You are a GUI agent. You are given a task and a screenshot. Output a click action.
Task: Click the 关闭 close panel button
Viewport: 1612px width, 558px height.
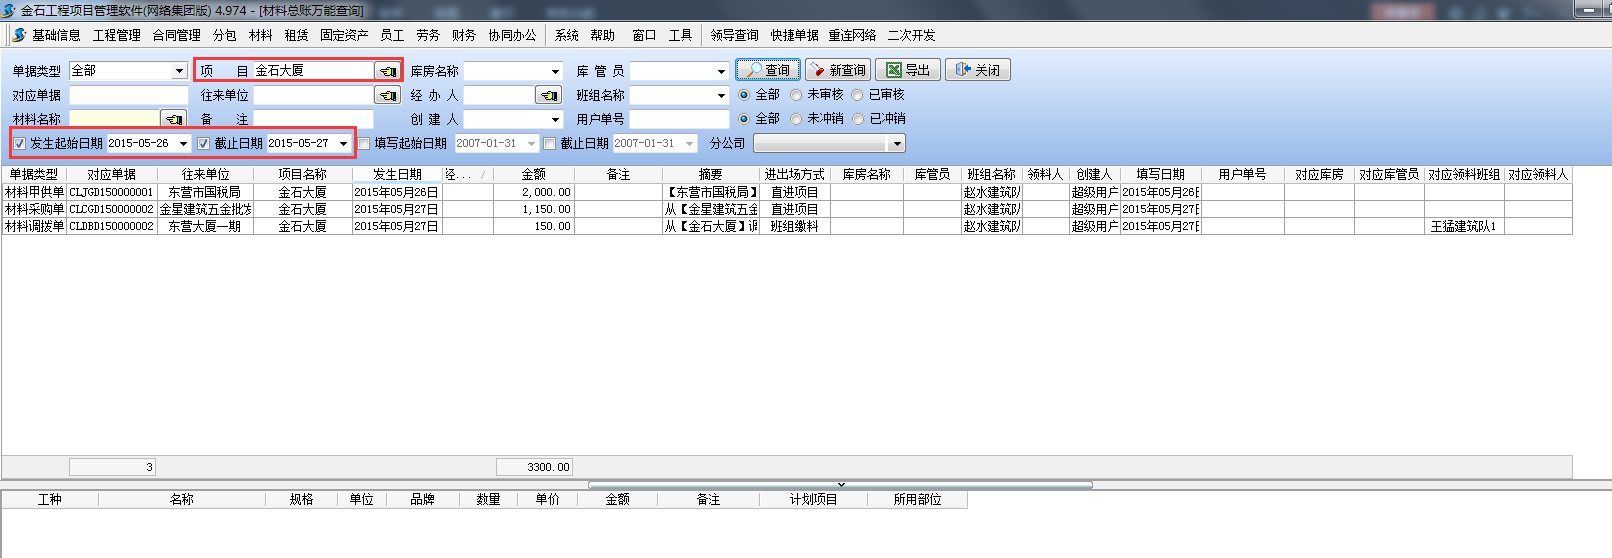tap(977, 70)
